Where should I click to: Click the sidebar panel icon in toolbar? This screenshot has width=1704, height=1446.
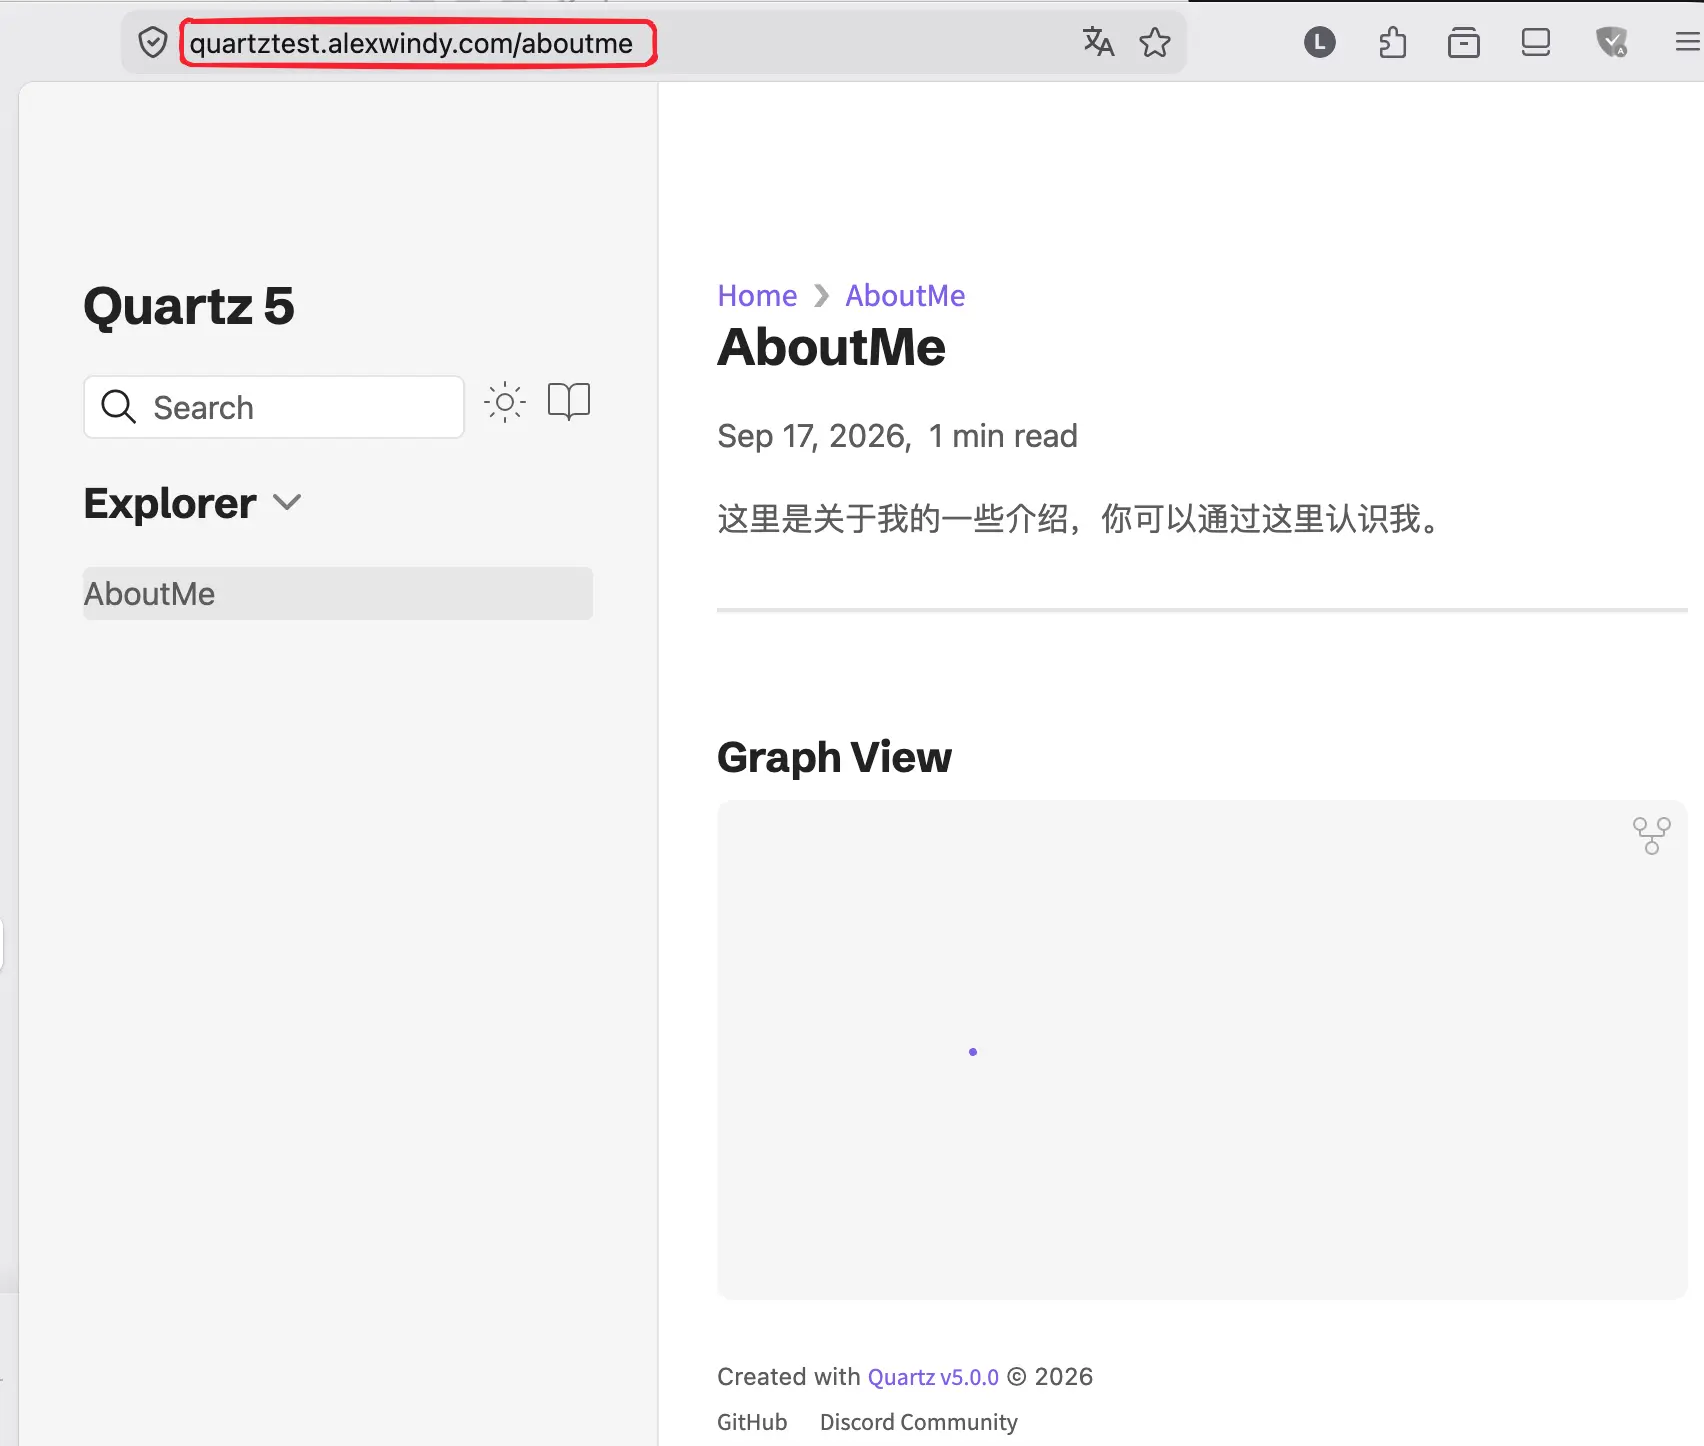coord(1536,42)
